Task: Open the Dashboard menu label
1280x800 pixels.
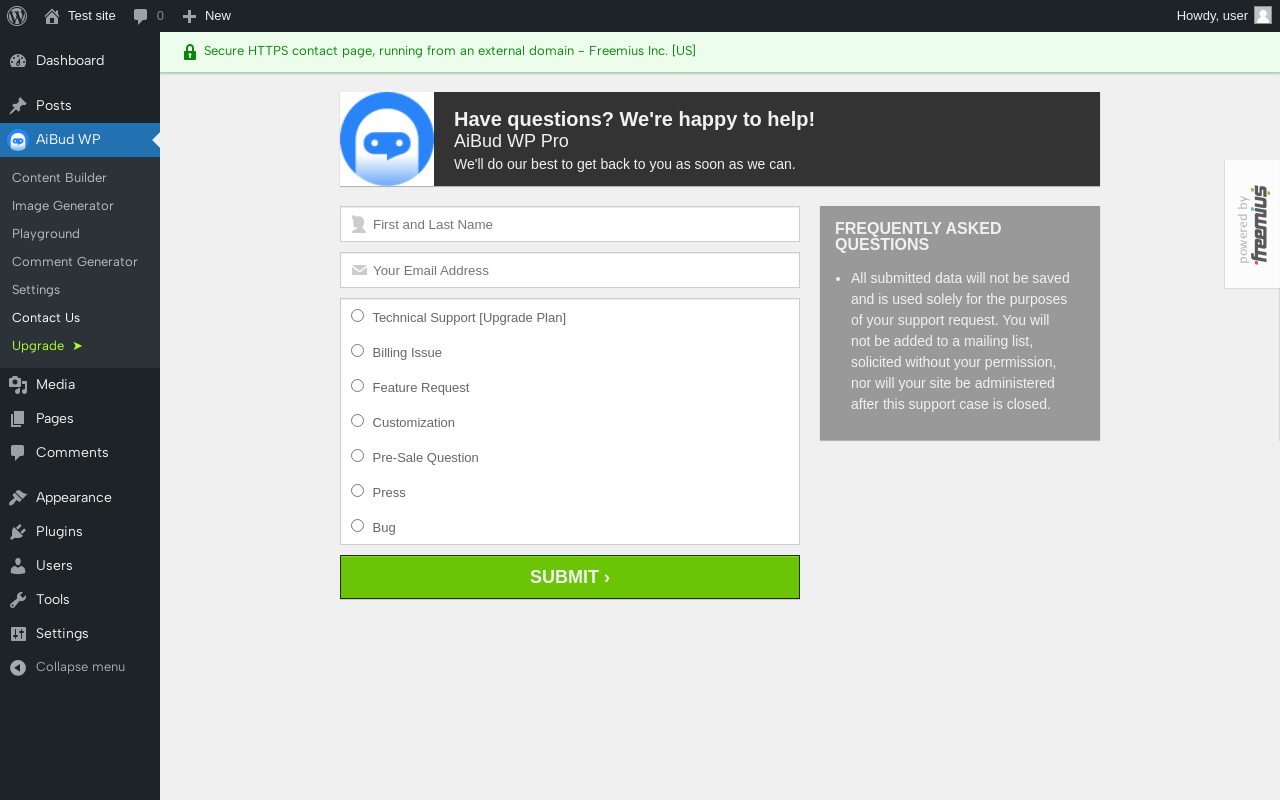Action: pyautogui.click(x=70, y=61)
